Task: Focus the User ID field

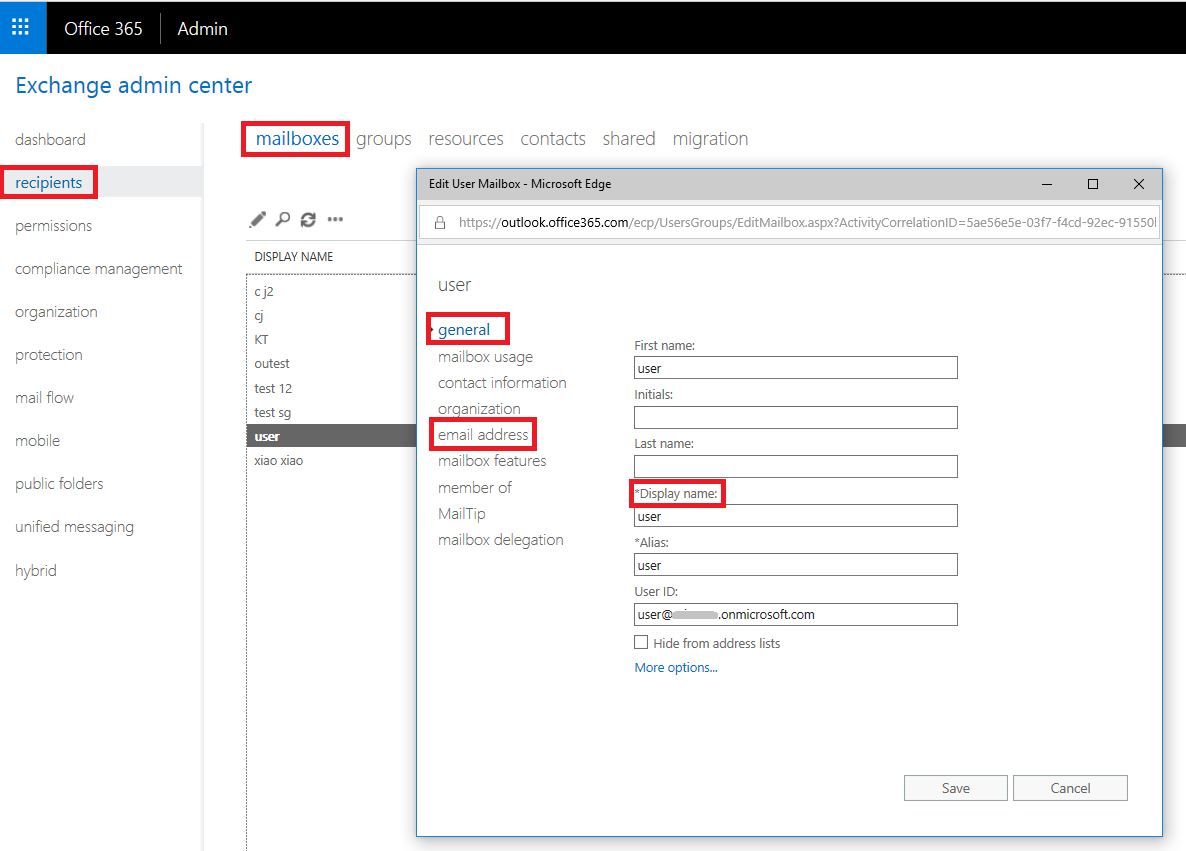Action: 796,614
